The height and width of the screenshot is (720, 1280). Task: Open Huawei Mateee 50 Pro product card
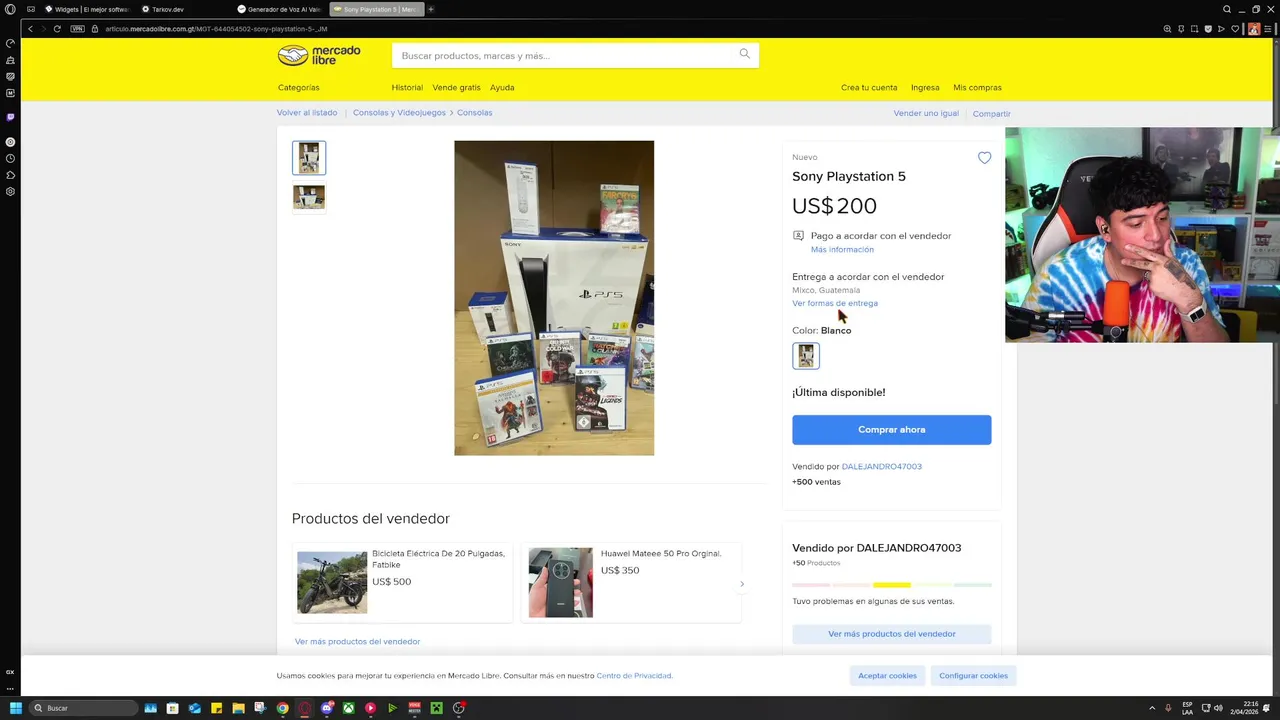pyautogui.click(x=631, y=582)
